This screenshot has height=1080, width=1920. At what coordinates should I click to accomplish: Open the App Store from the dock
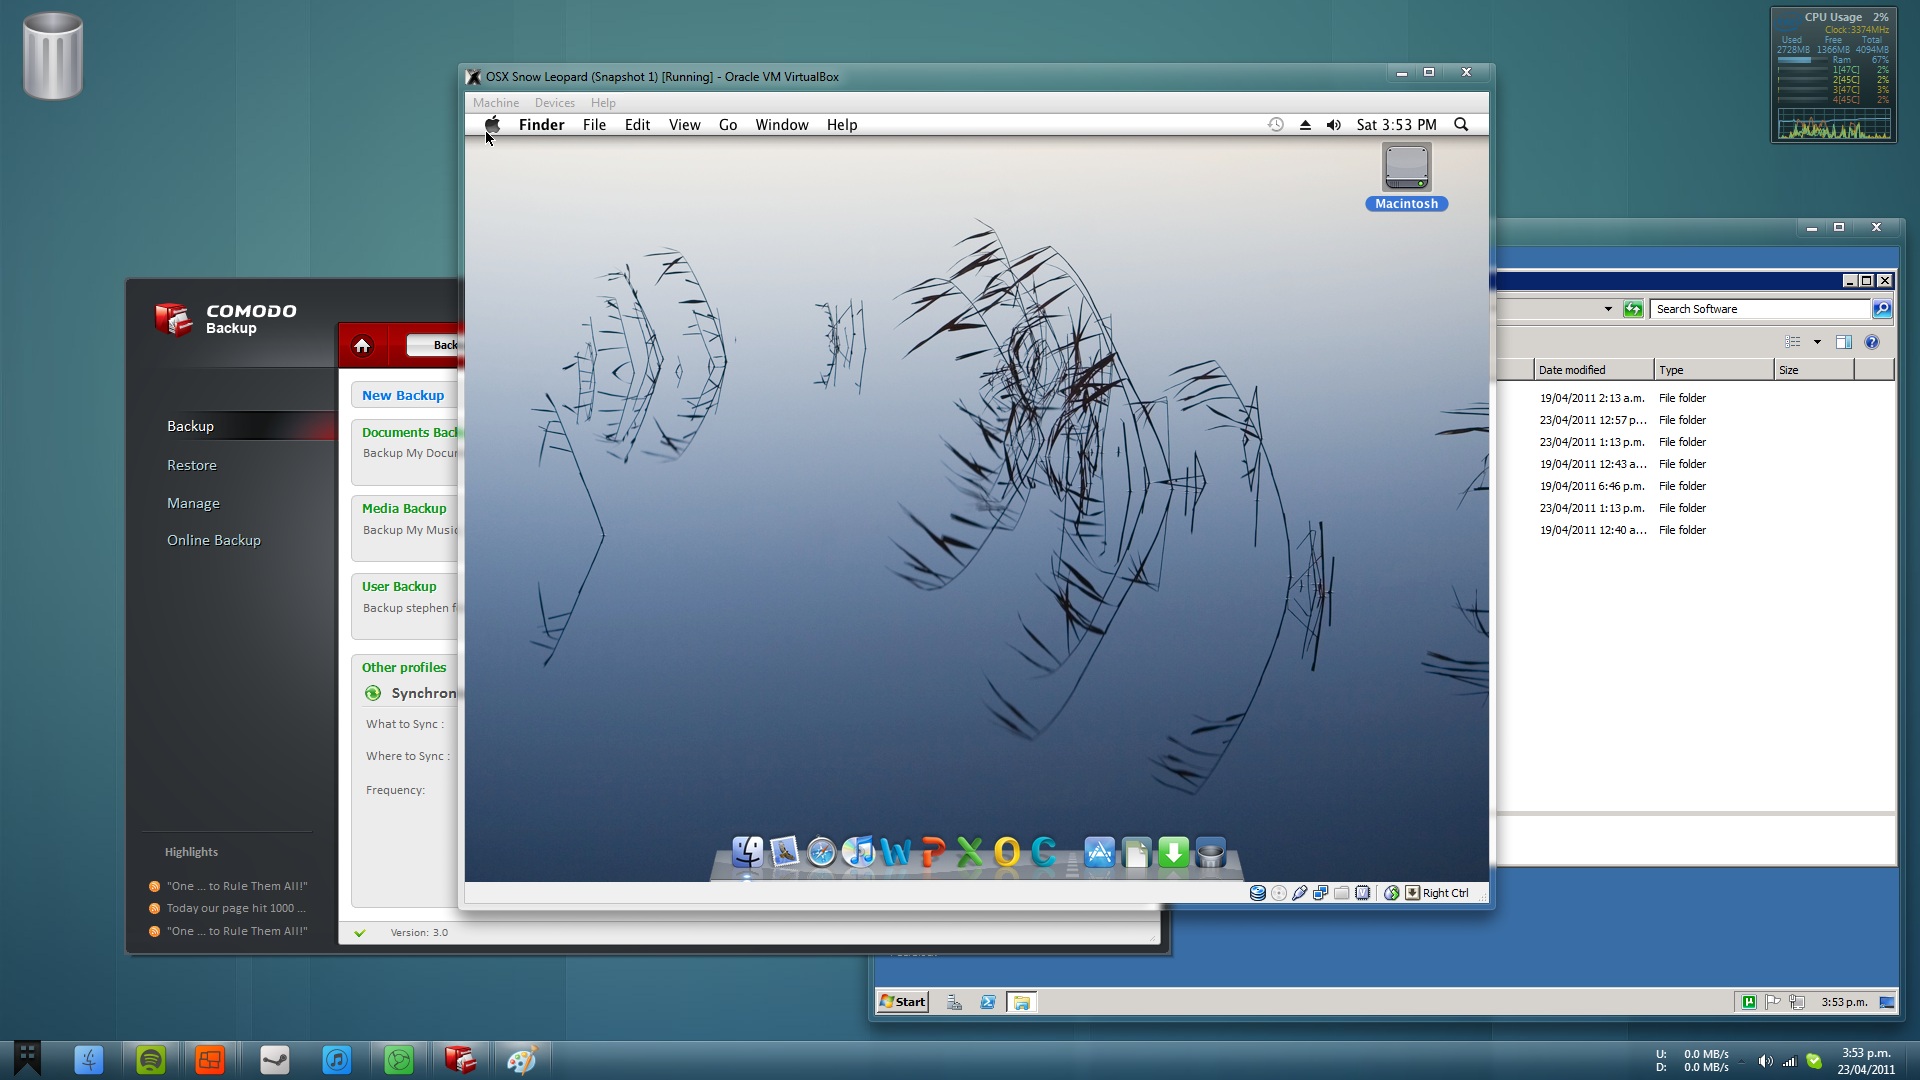pos(1100,852)
